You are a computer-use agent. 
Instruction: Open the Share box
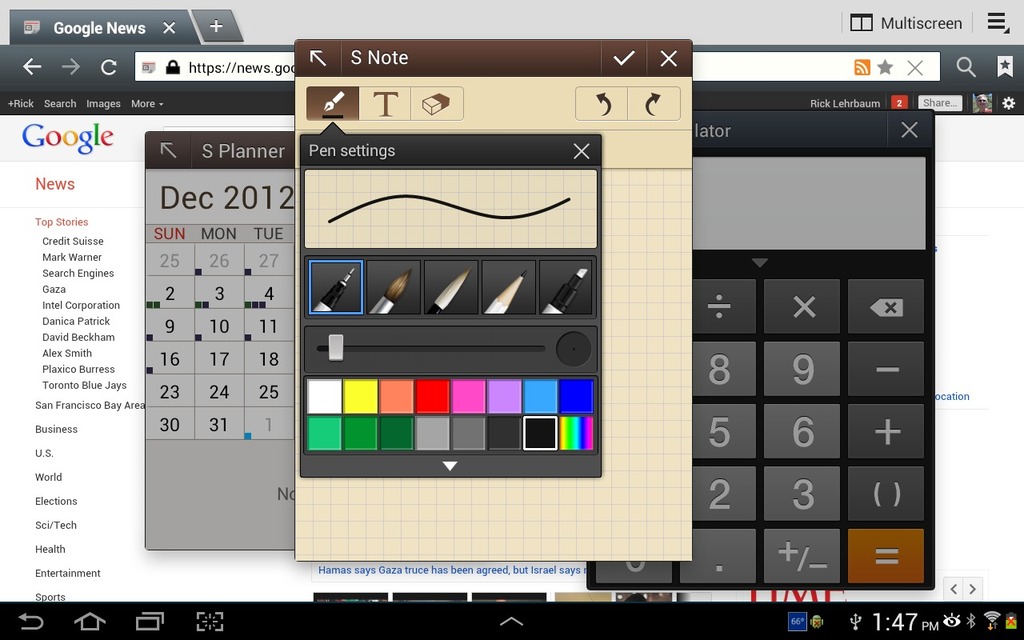click(x=940, y=103)
